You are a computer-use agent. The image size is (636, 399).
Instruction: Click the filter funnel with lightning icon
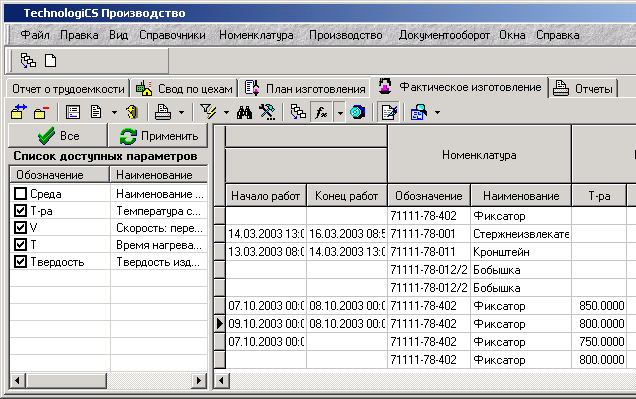click(x=208, y=112)
